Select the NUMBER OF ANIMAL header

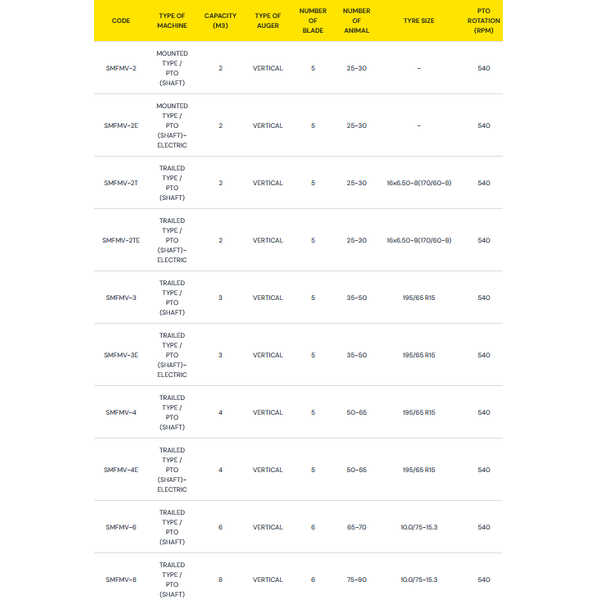point(357,21)
